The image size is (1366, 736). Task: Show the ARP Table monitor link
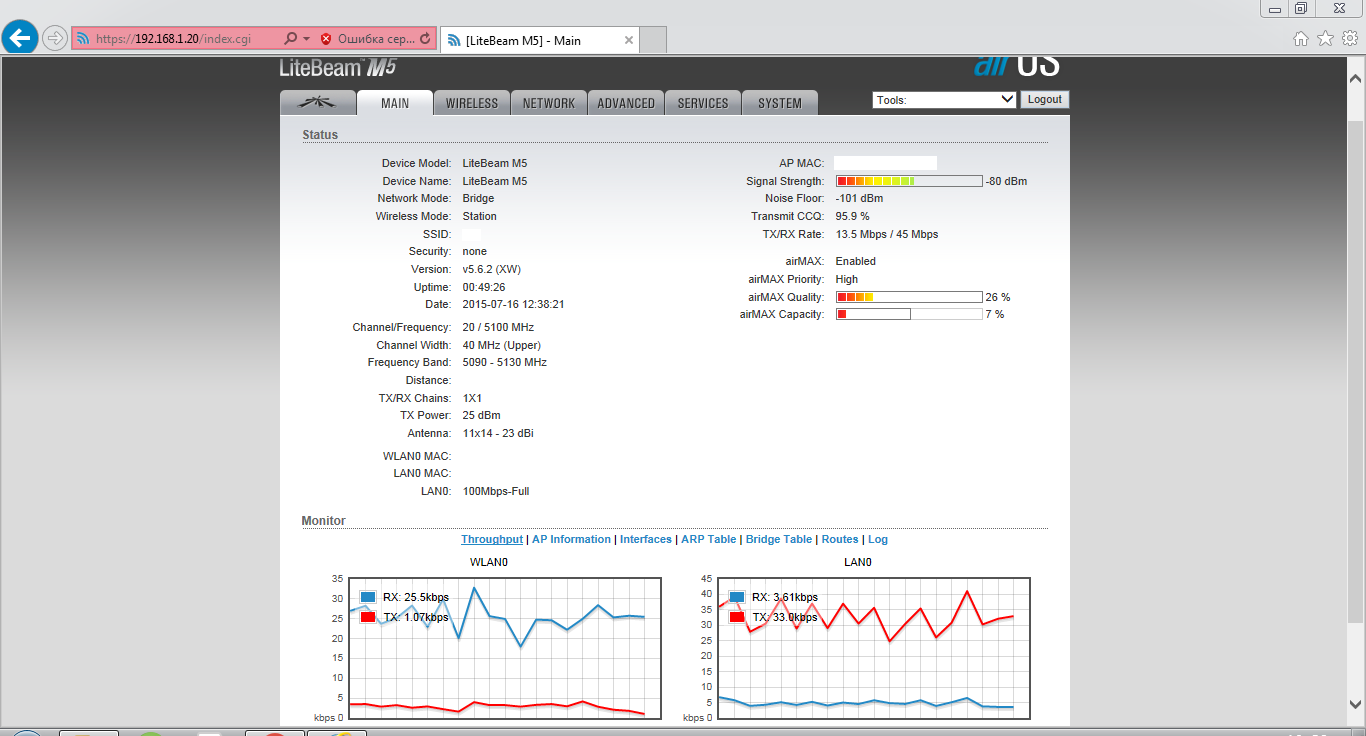coord(708,539)
